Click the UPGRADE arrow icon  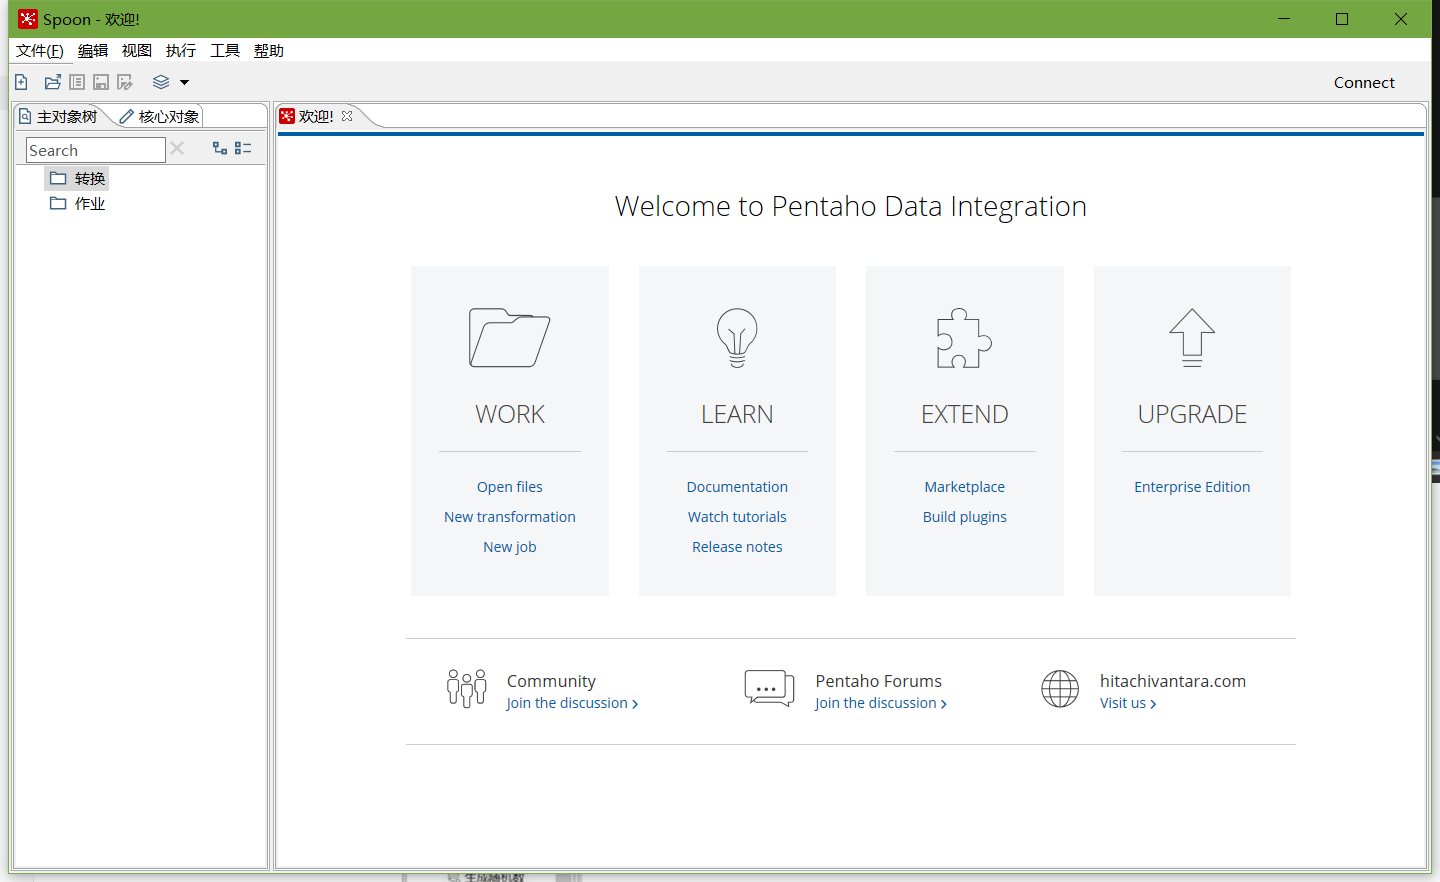pos(1192,338)
